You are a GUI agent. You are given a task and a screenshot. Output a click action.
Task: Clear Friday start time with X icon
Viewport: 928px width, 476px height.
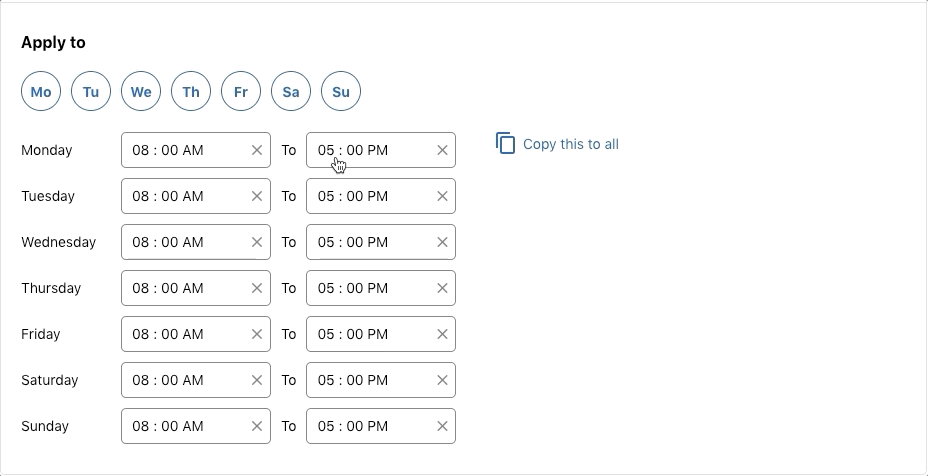pos(257,334)
